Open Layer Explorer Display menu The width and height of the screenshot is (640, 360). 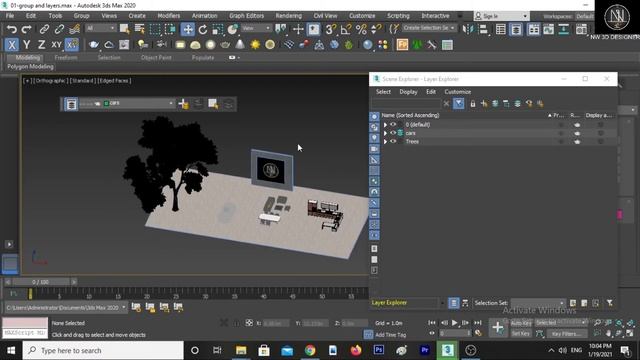click(408, 92)
